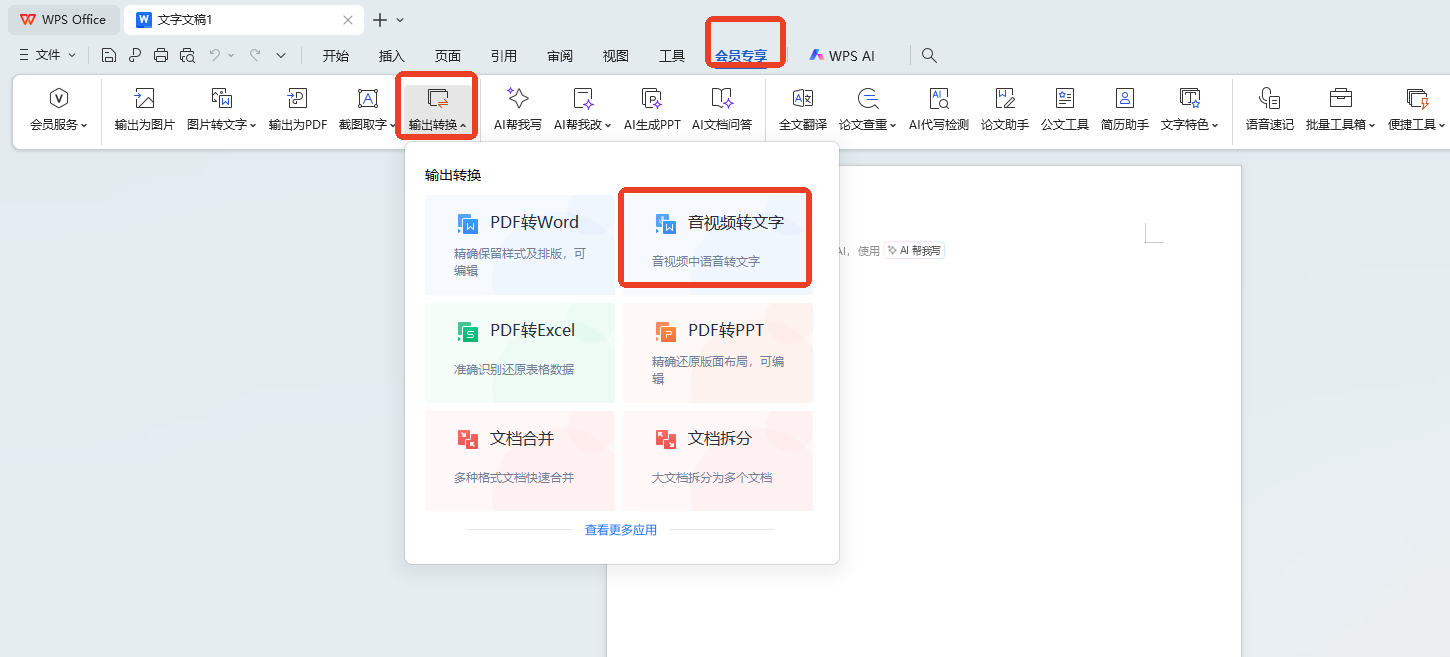This screenshot has height=657, width=1450.
Task: Click print preview icon
Action: point(187,56)
